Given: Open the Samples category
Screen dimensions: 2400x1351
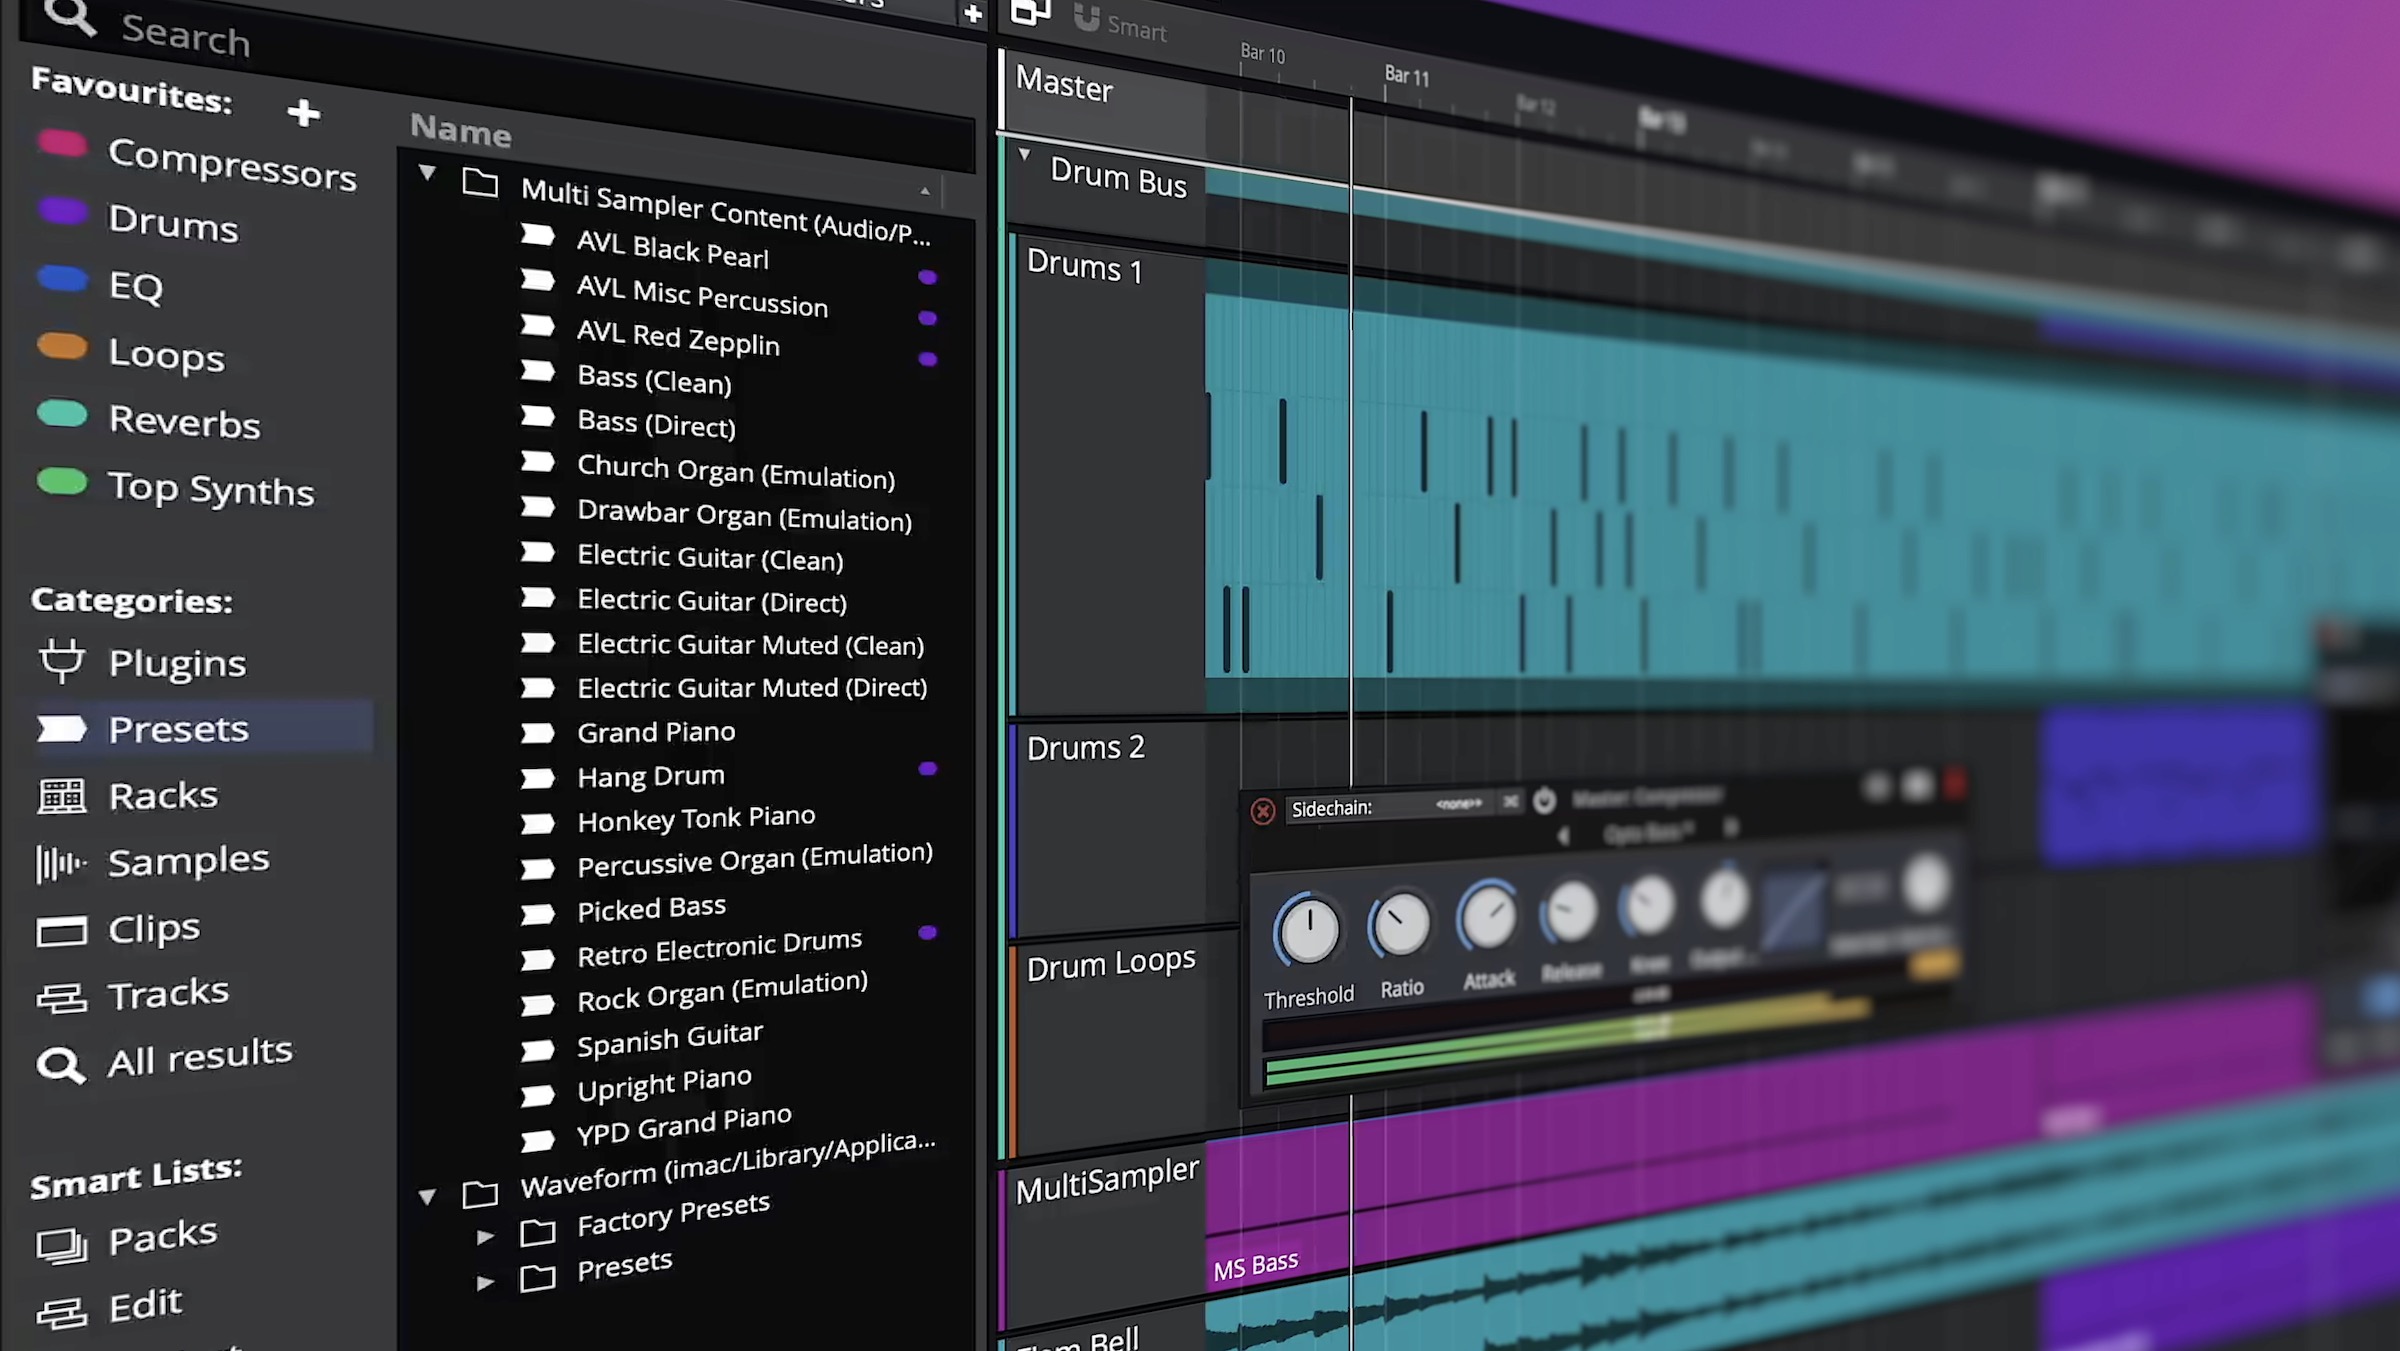Looking at the screenshot, I should pyautogui.click(x=187, y=861).
